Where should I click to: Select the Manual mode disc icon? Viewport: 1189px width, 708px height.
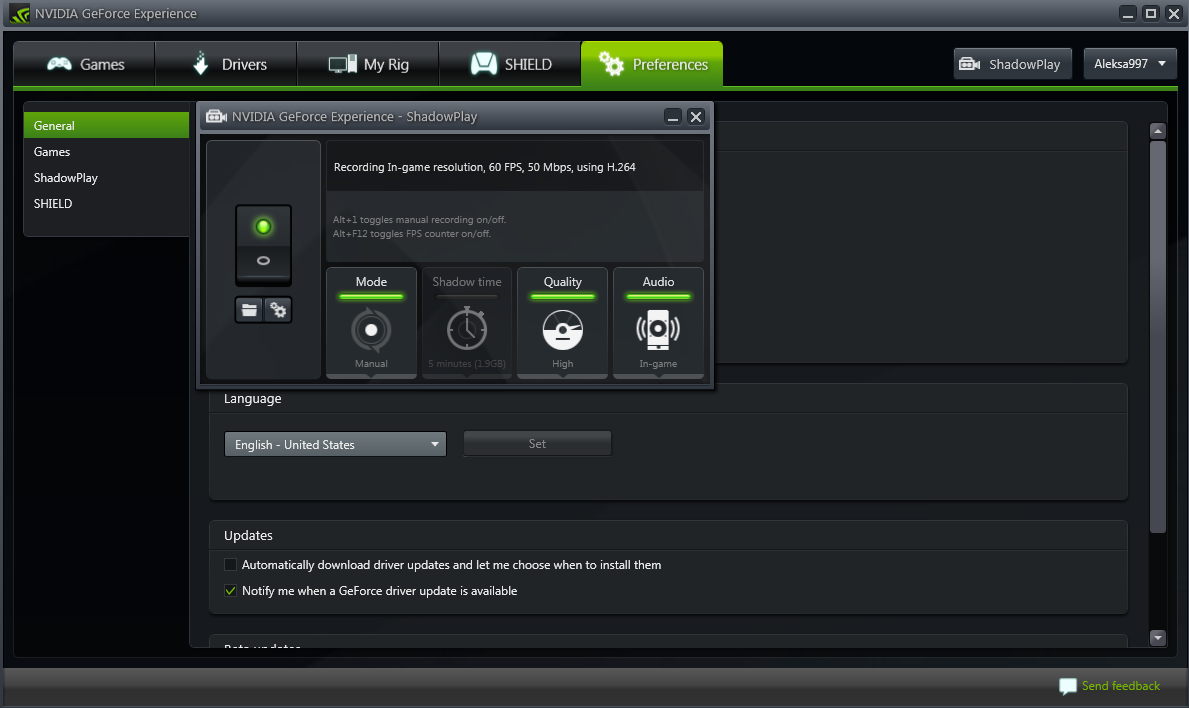(371, 330)
